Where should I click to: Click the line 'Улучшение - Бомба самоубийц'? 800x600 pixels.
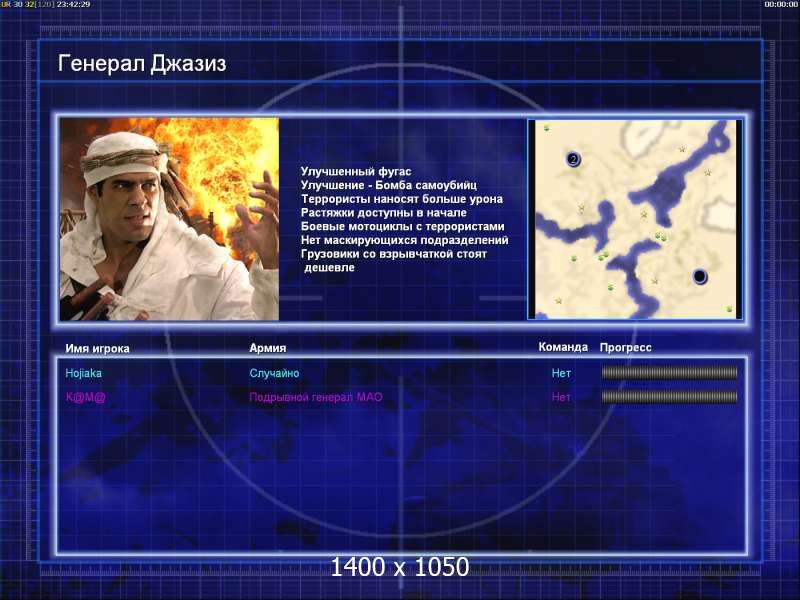pyautogui.click(x=389, y=185)
